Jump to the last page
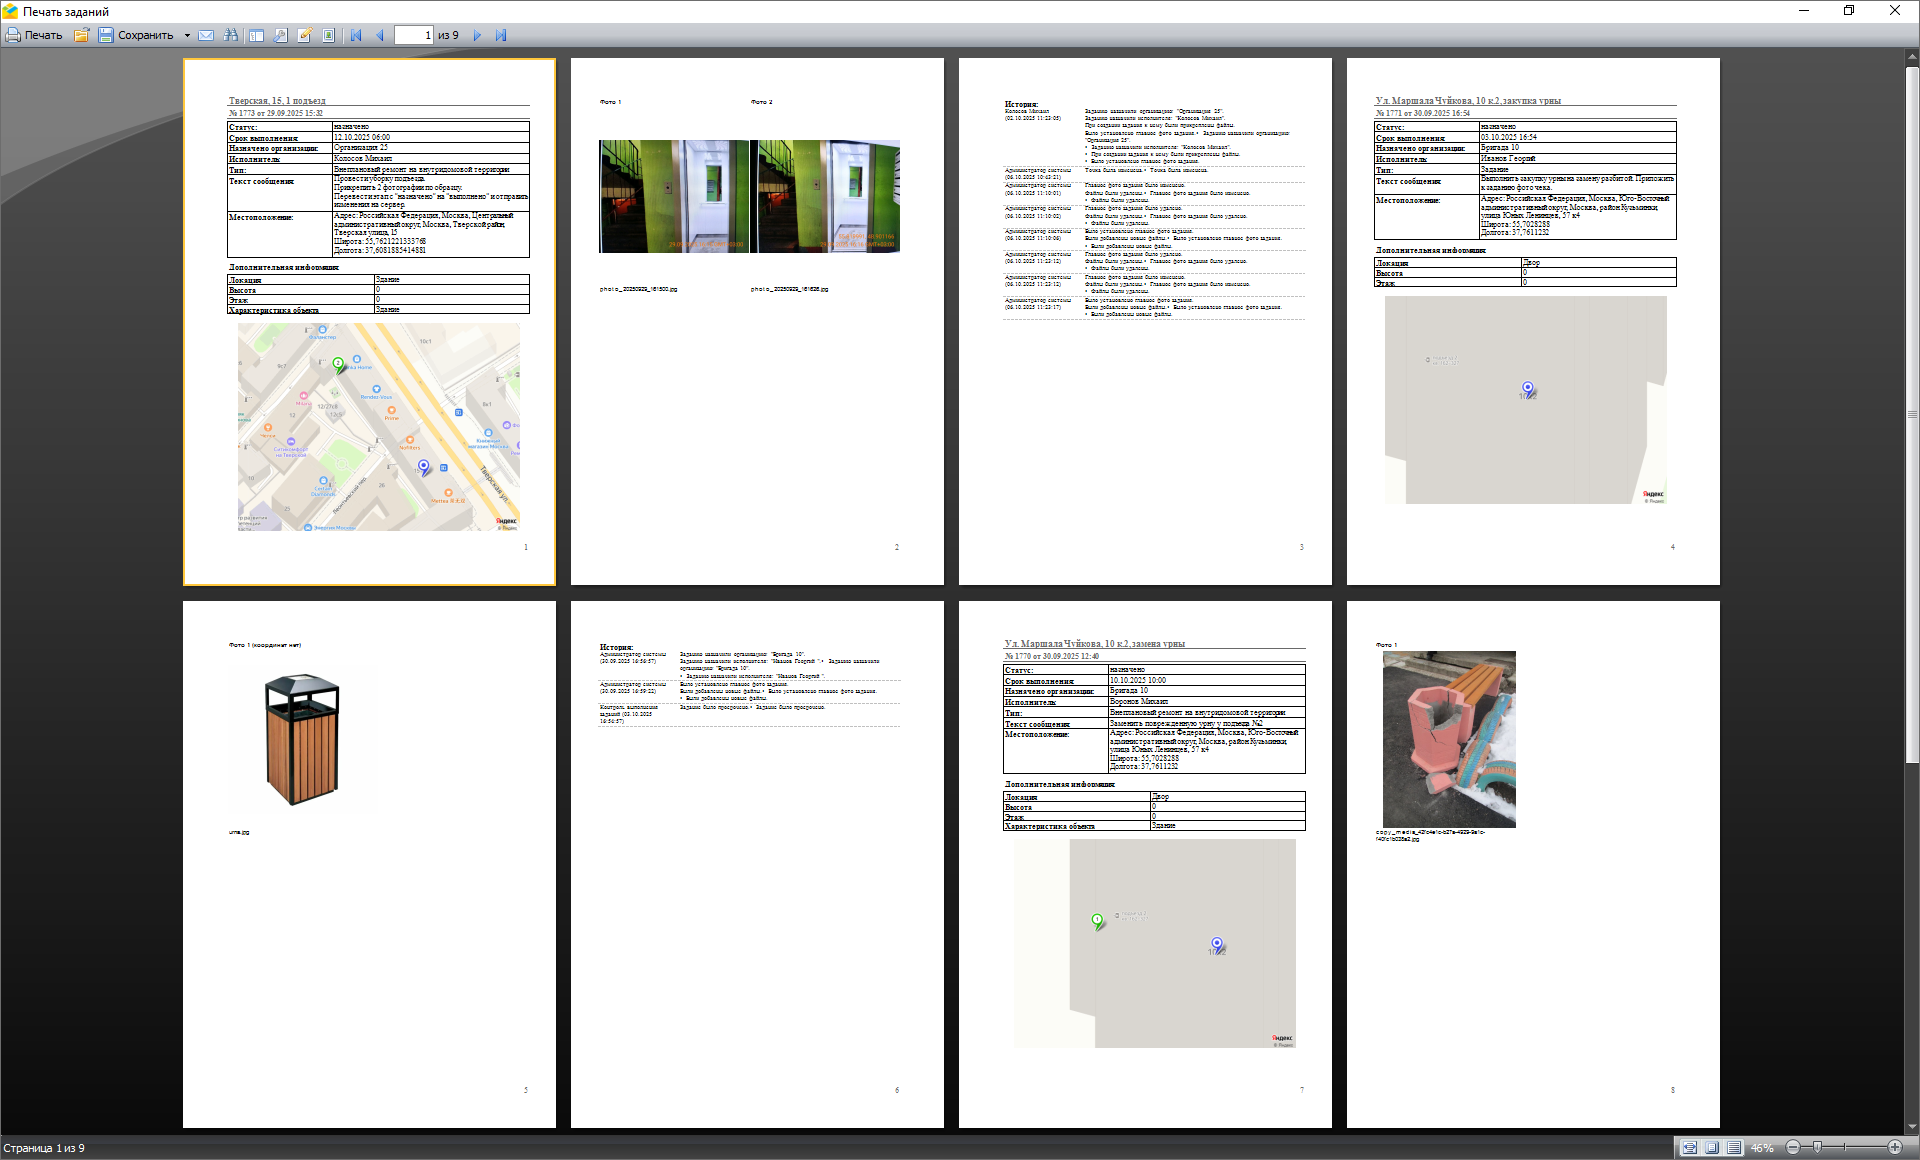Screen dimensions: 1920x1160 tap(501, 35)
